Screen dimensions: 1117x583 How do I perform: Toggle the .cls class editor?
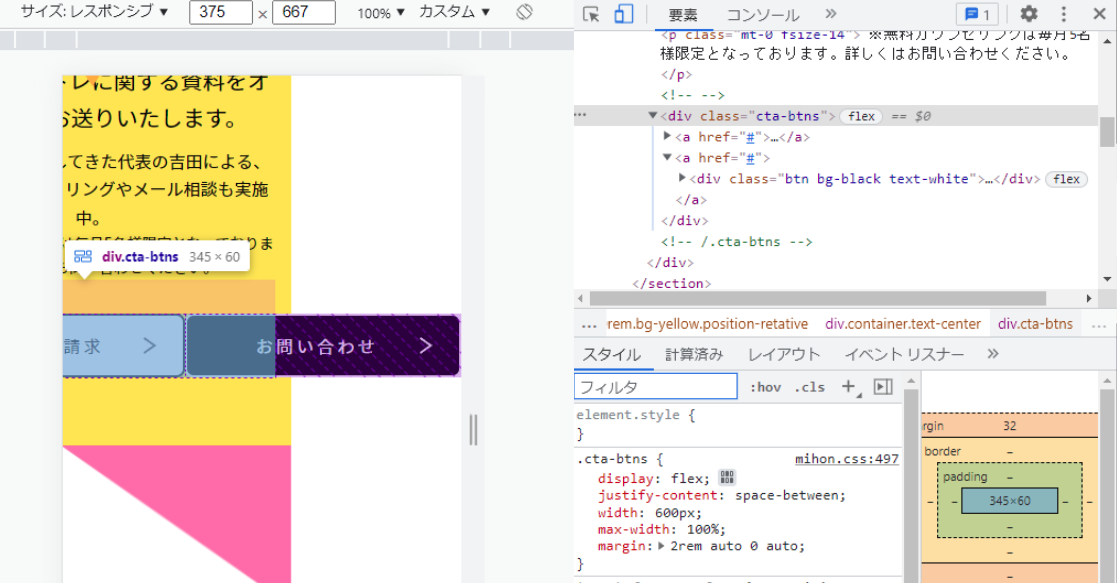pyautogui.click(x=810, y=387)
